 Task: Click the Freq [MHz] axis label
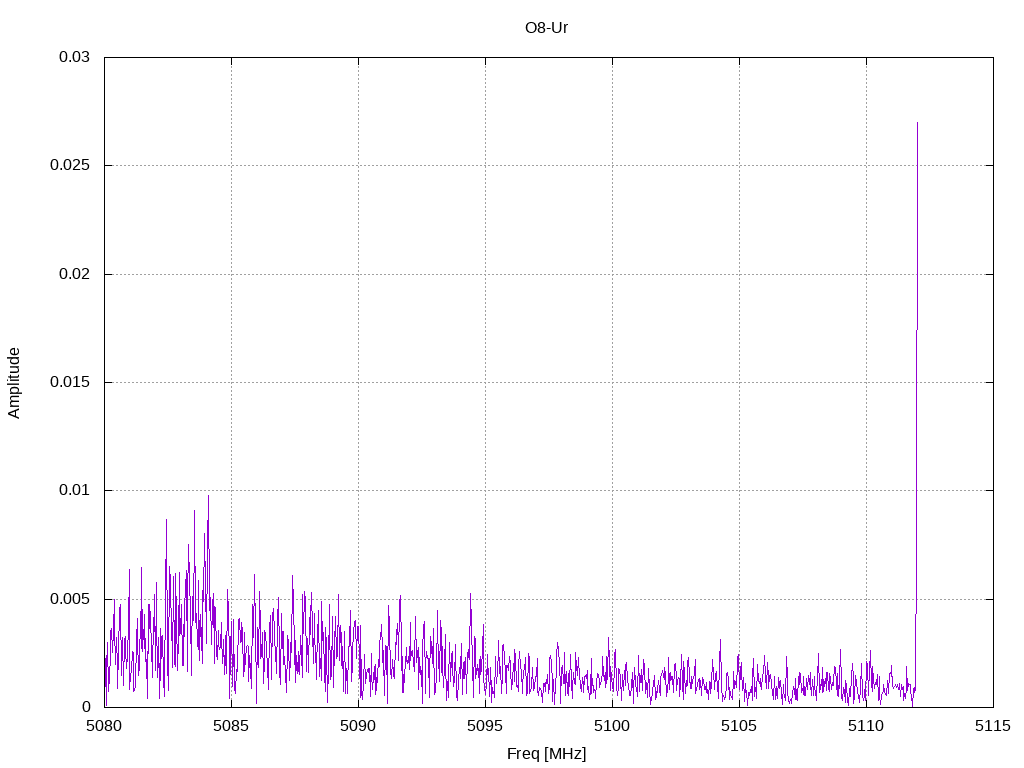click(x=546, y=754)
